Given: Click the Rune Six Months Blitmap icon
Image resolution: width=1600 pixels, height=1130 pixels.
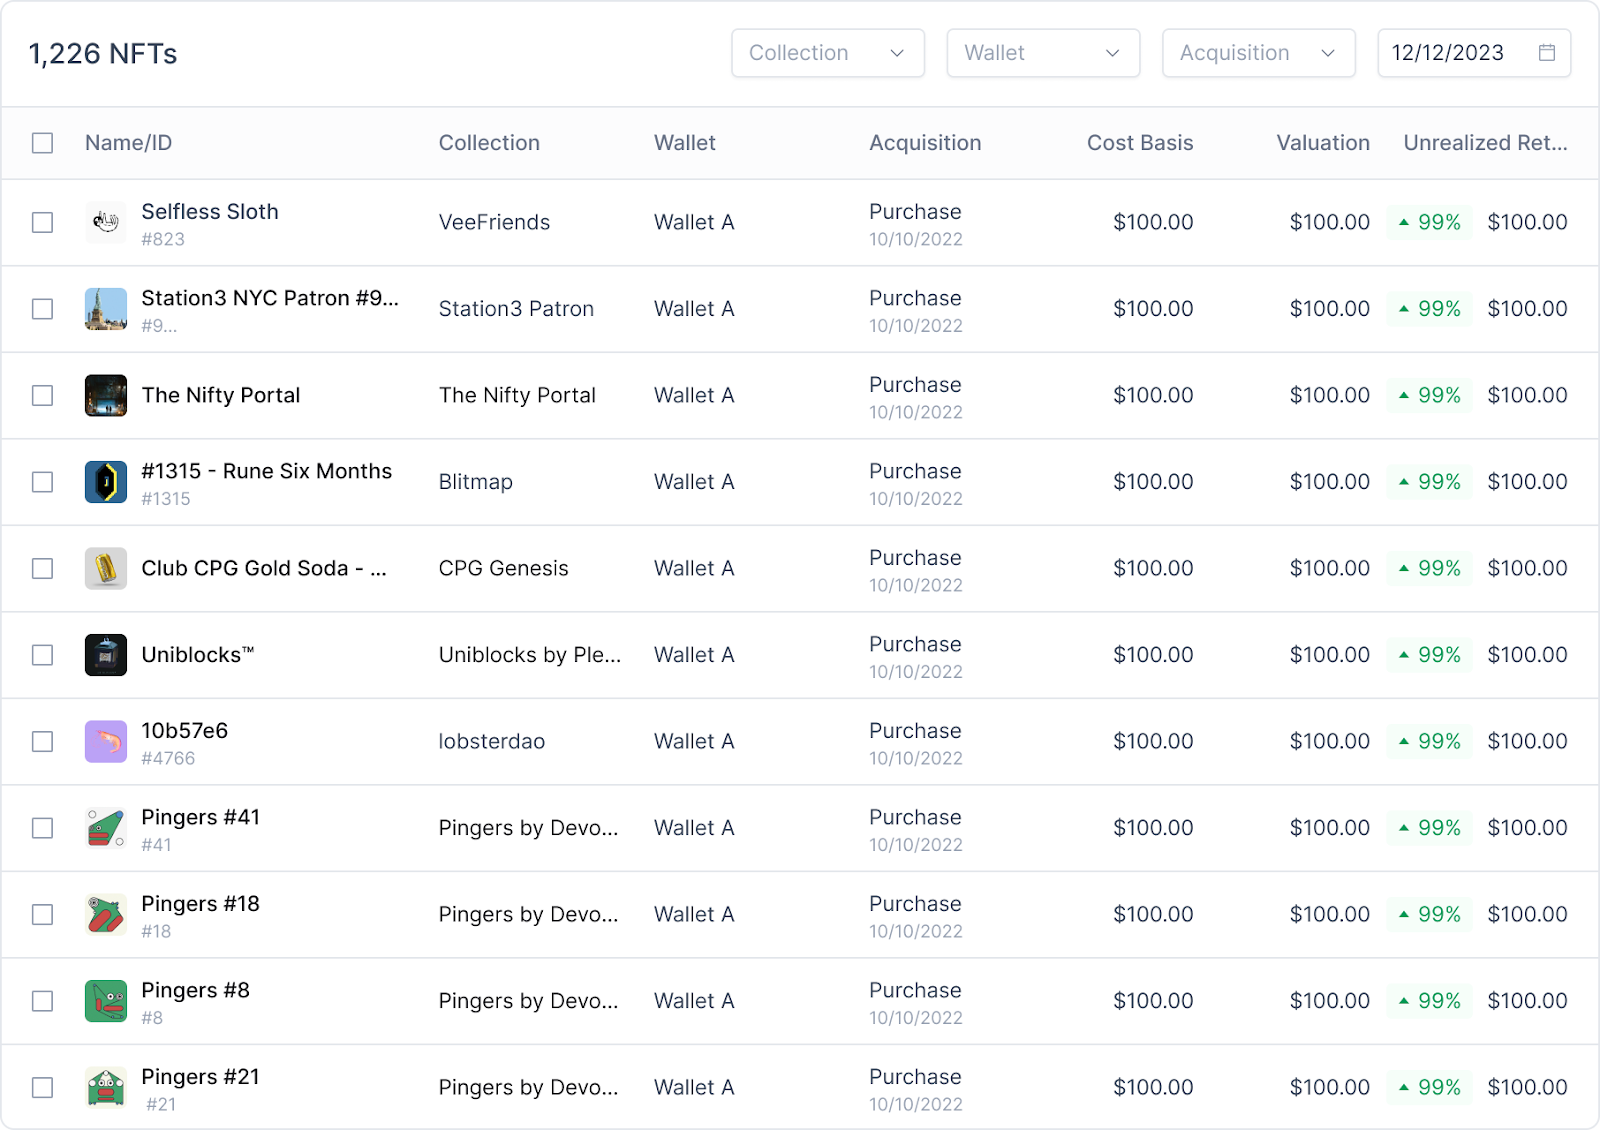Looking at the screenshot, I should coord(106,482).
